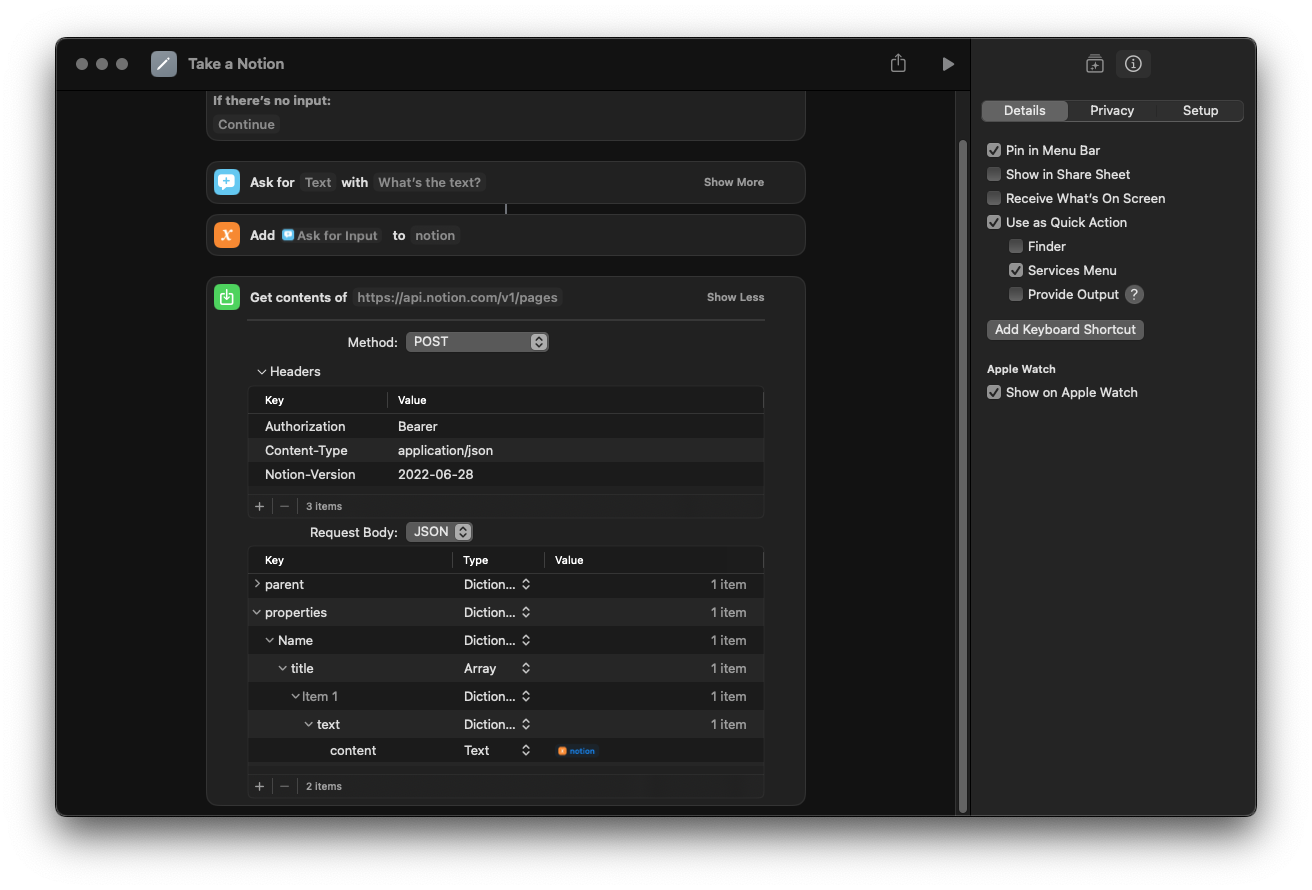Run the shortcut with the play button

(x=948, y=64)
